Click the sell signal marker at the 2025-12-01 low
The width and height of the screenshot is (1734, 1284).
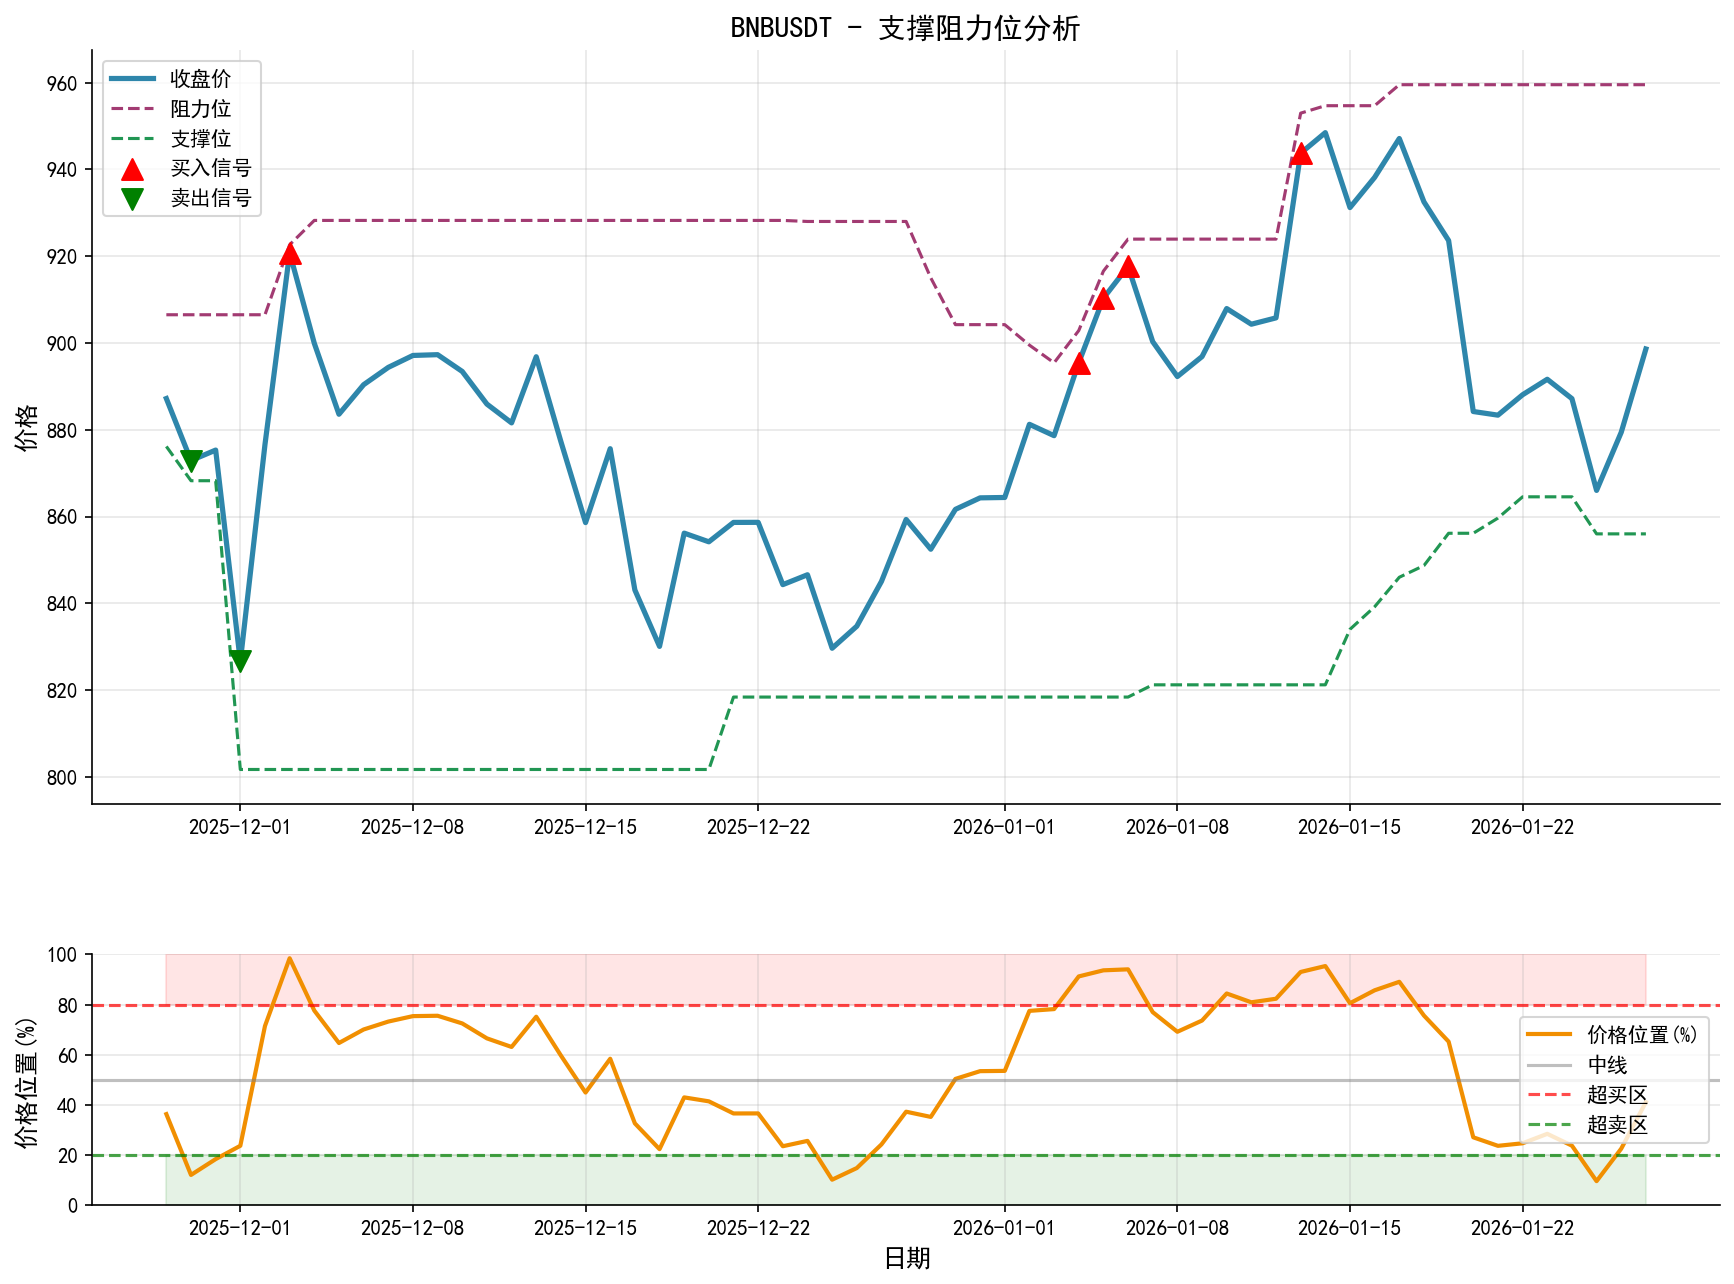click(240, 661)
